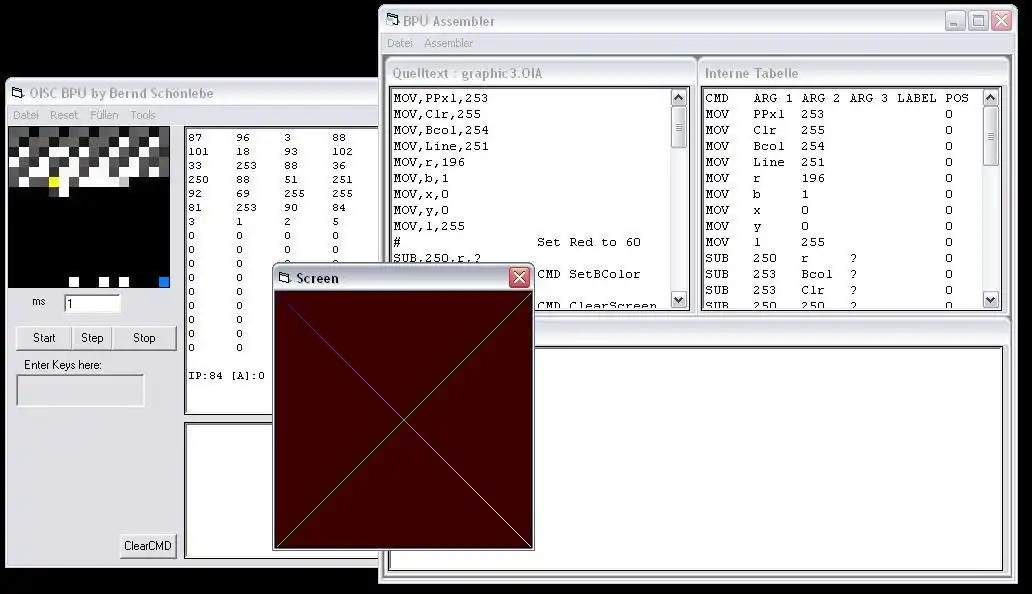Click the ARG 1 column header

[773, 98]
